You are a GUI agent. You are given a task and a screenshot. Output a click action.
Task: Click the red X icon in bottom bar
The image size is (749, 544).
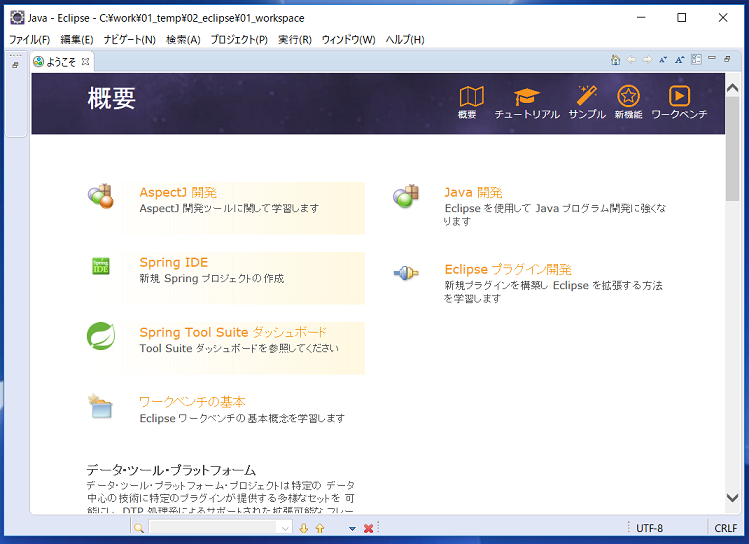[x=368, y=528]
